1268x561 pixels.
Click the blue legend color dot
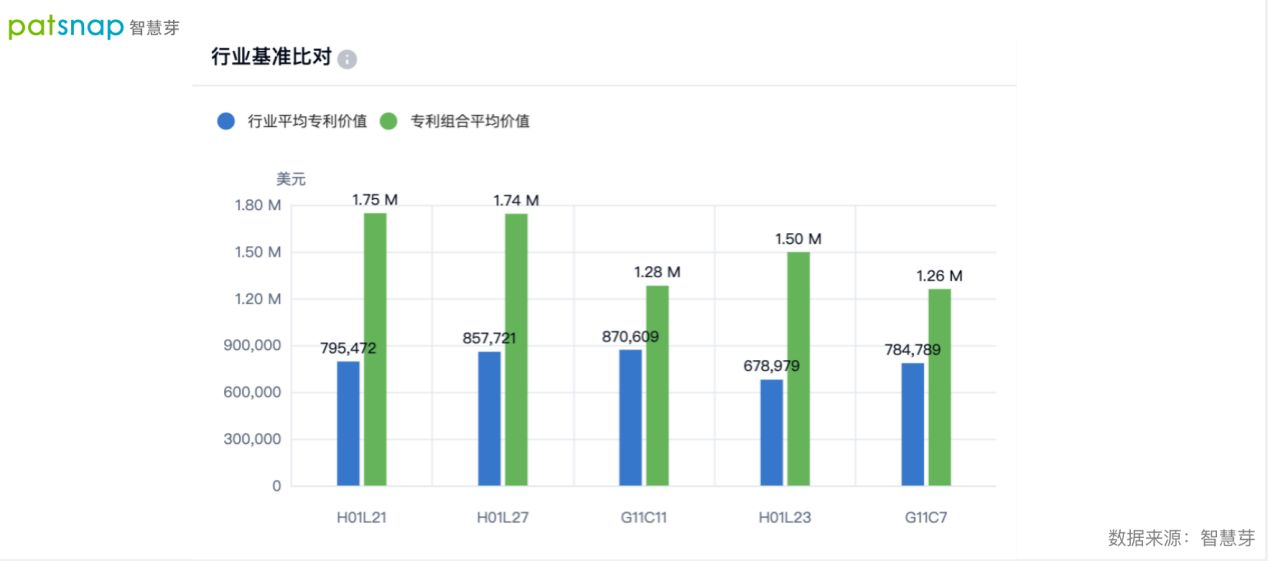point(226,121)
